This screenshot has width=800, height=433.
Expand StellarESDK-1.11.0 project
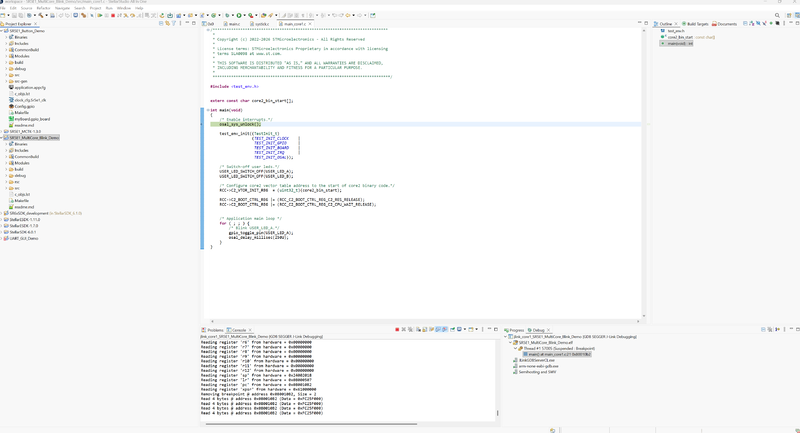pos(2,220)
